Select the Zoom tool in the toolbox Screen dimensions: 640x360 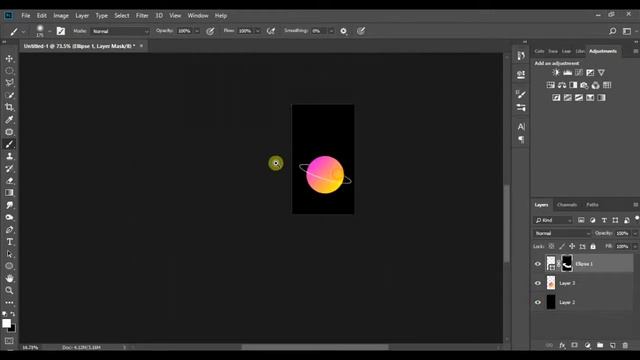pos(9,290)
